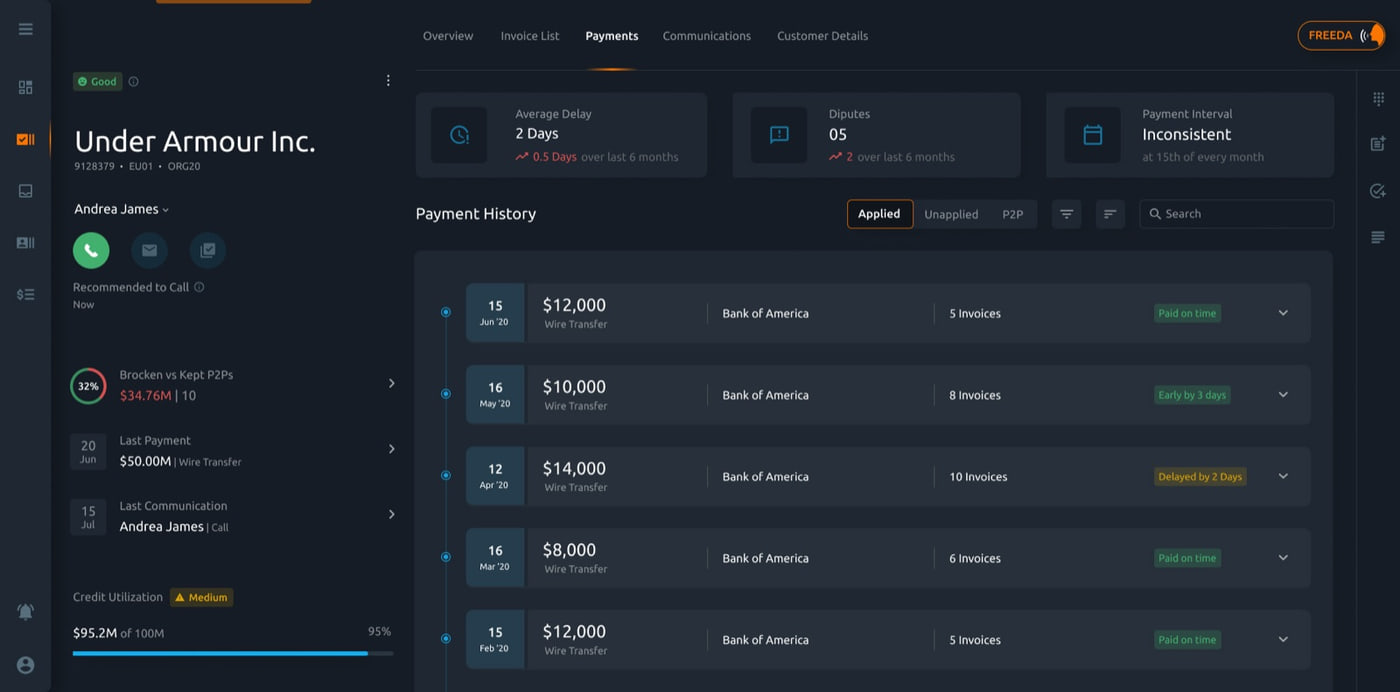Screen dimensions: 1400x692
Task: Click info icon next to Recommended to Call
Action: click(x=199, y=287)
